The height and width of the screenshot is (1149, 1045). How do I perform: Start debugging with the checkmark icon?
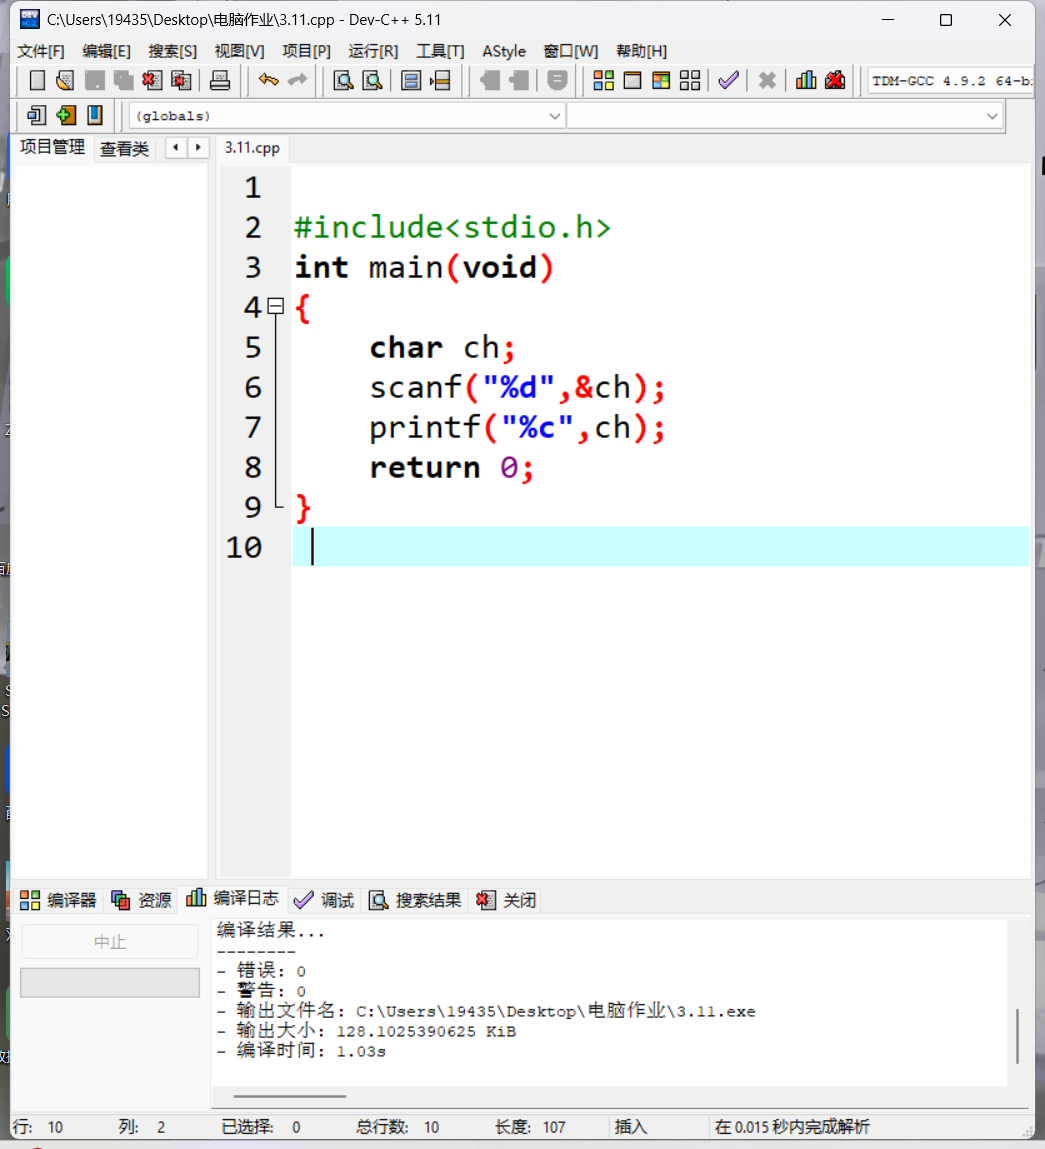728,81
